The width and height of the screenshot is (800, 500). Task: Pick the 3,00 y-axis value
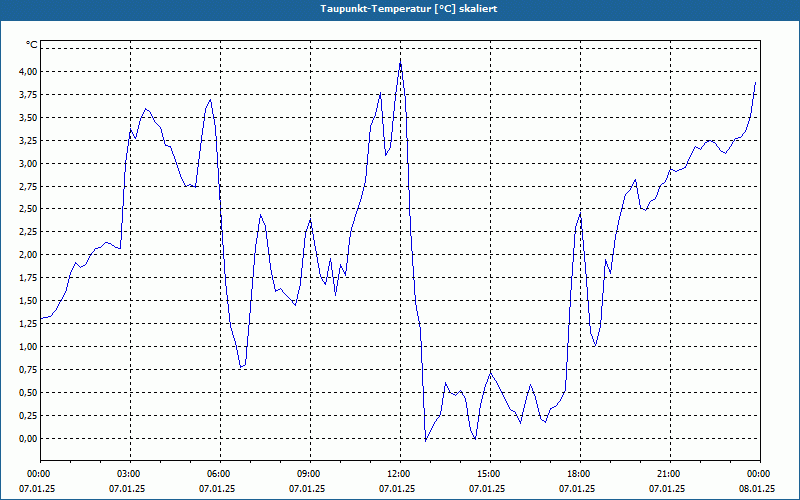click(28, 163)
